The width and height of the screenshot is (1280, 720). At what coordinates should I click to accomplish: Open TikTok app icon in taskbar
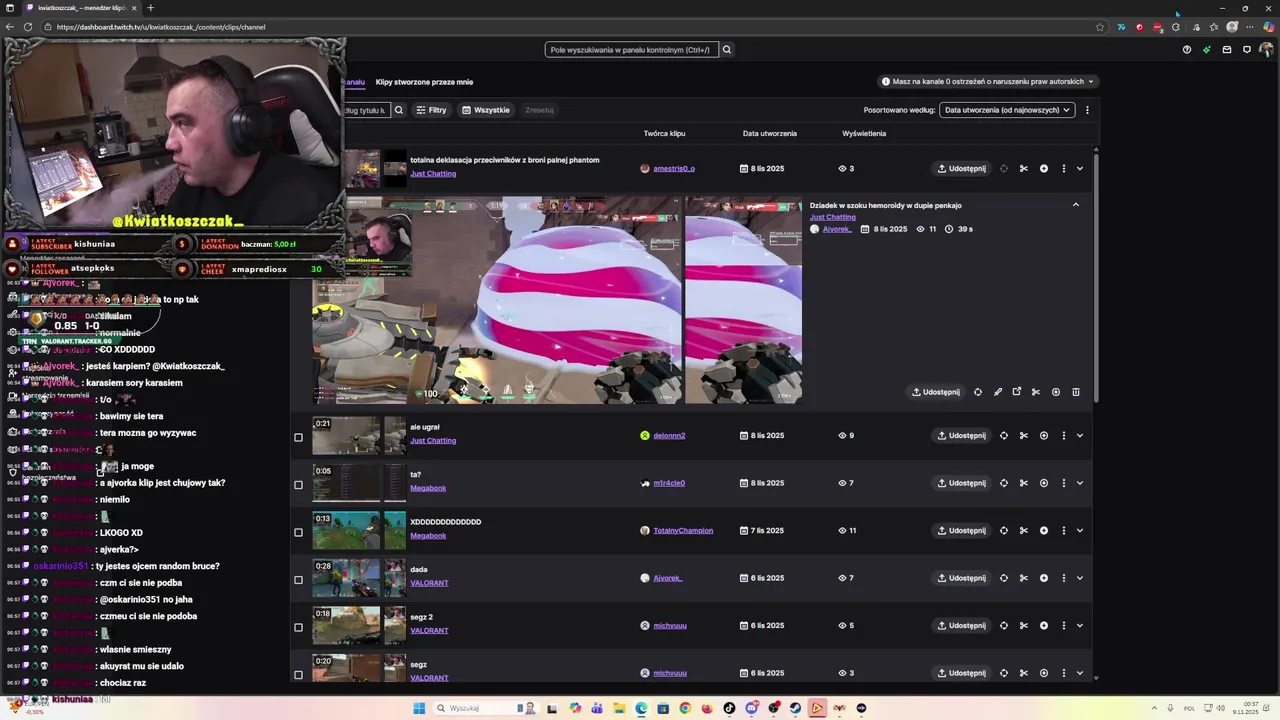pyautogui.click(x=729, y=708)
